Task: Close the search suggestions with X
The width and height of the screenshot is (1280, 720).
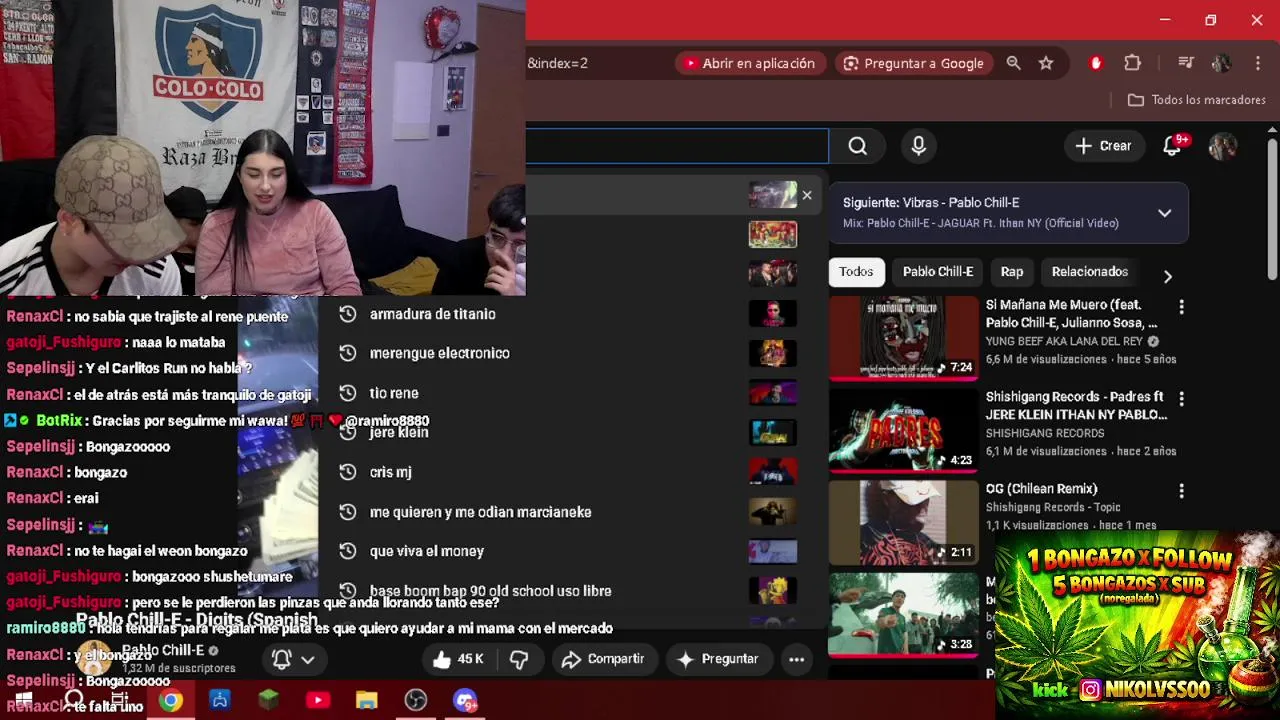Action: point(807,195)
